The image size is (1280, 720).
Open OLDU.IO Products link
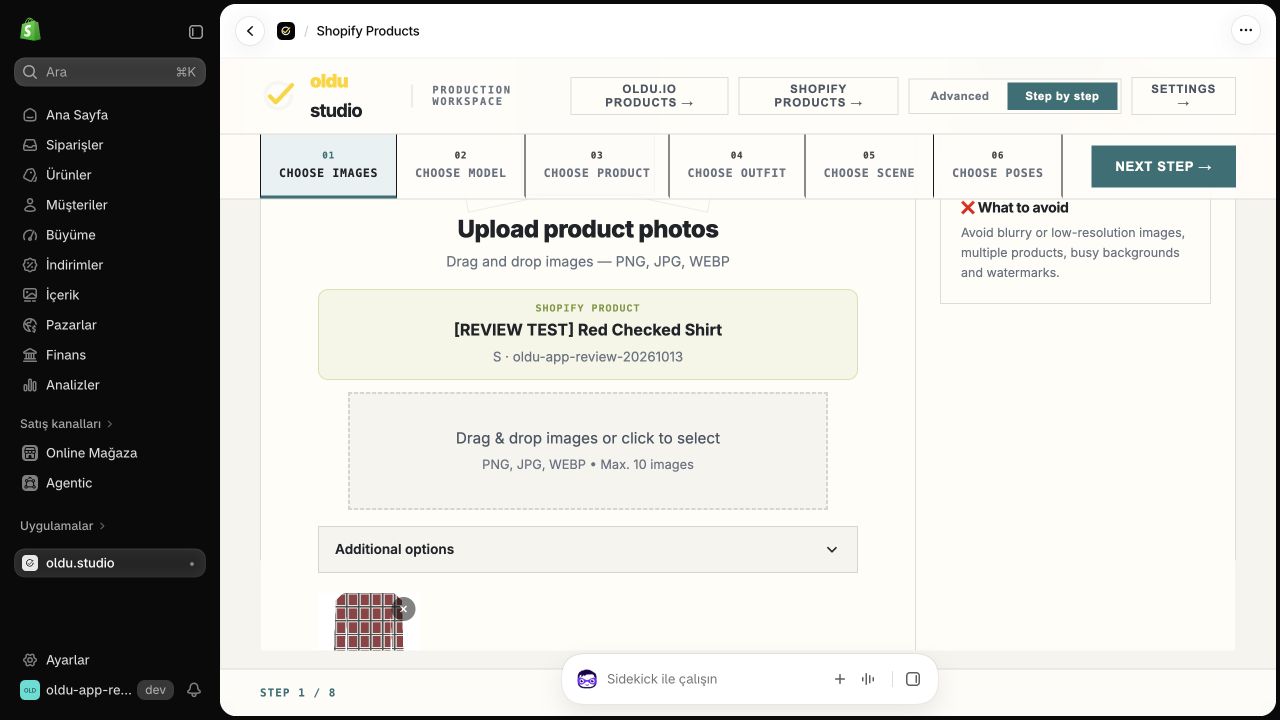point(649,96)
